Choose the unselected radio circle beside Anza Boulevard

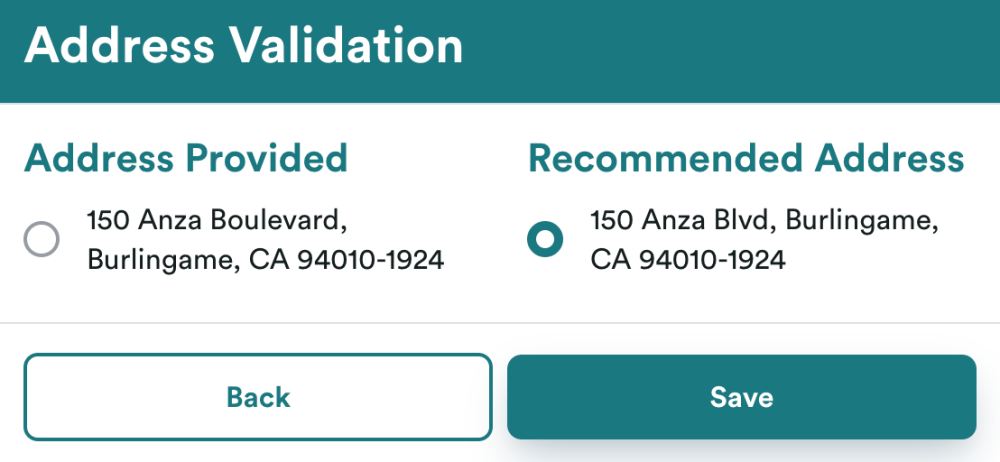coord(42,239)
